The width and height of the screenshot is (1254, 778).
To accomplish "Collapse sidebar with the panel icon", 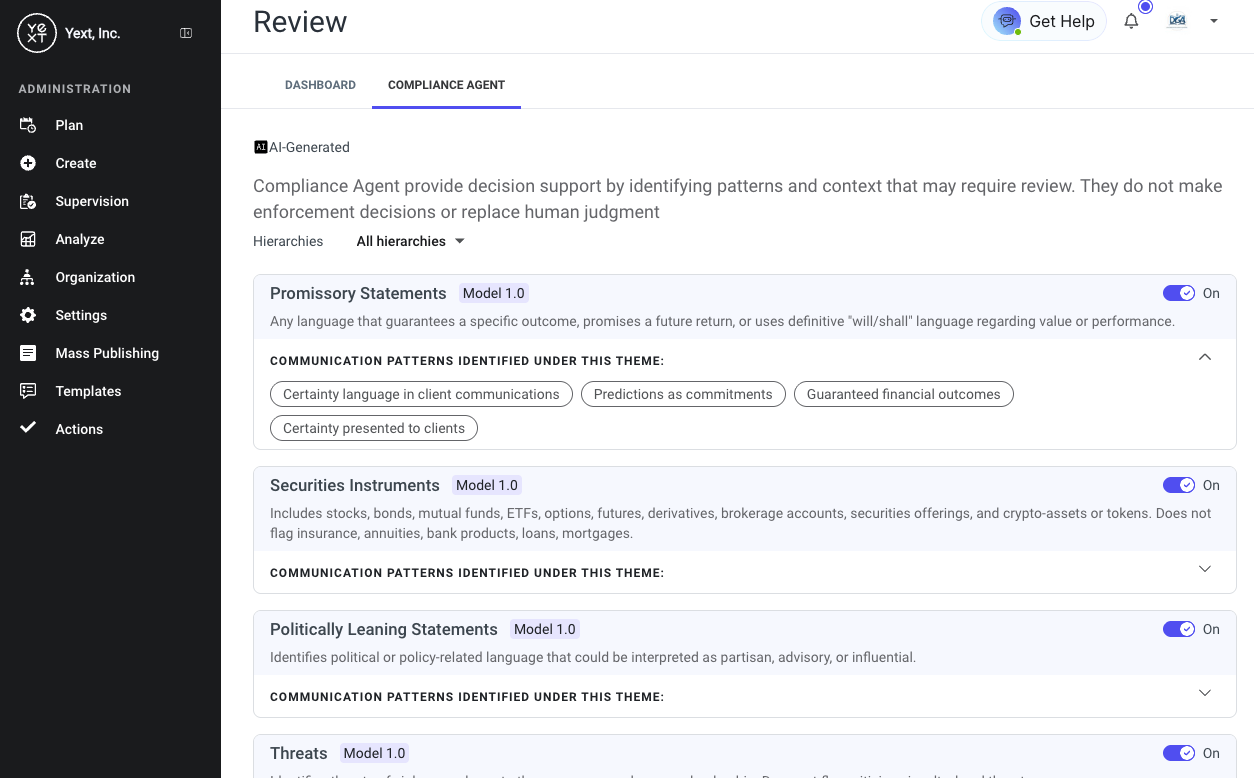I will pos(186,33).
